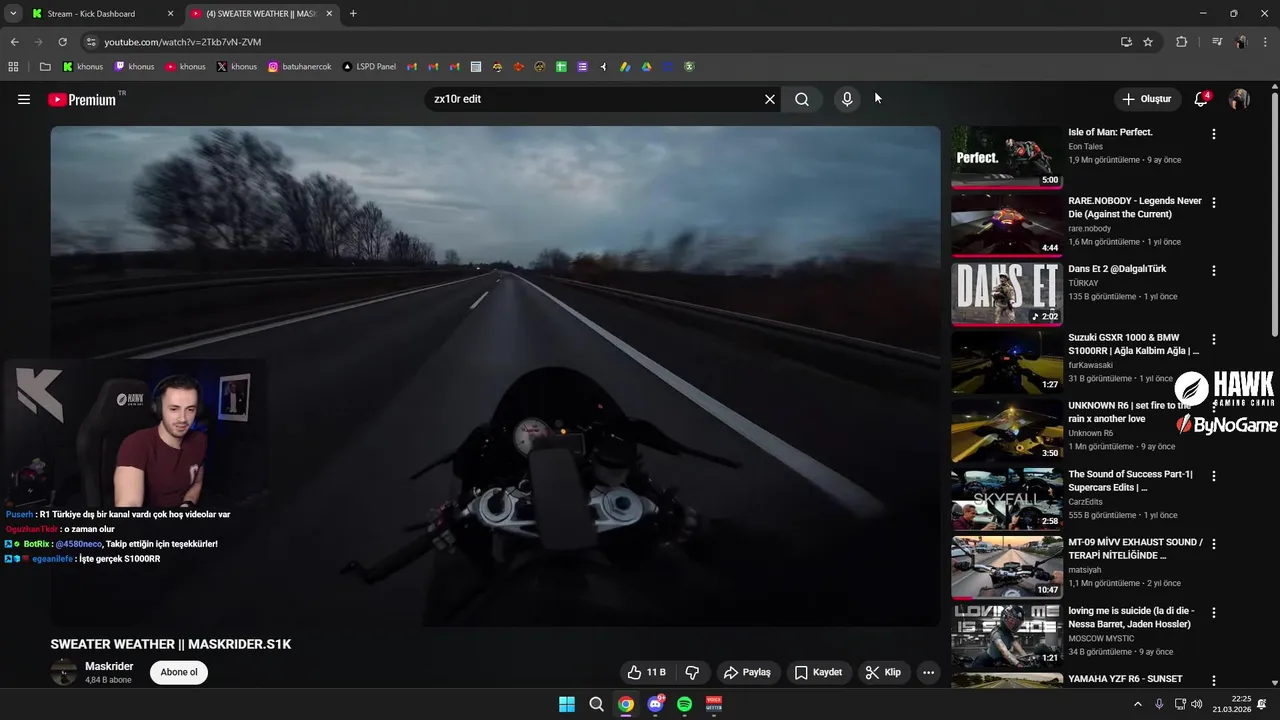Open MT-09 MIVV EXHAUST SOUND thumbnail
Screen dimensions: 1280x720
click(1007, 567)
